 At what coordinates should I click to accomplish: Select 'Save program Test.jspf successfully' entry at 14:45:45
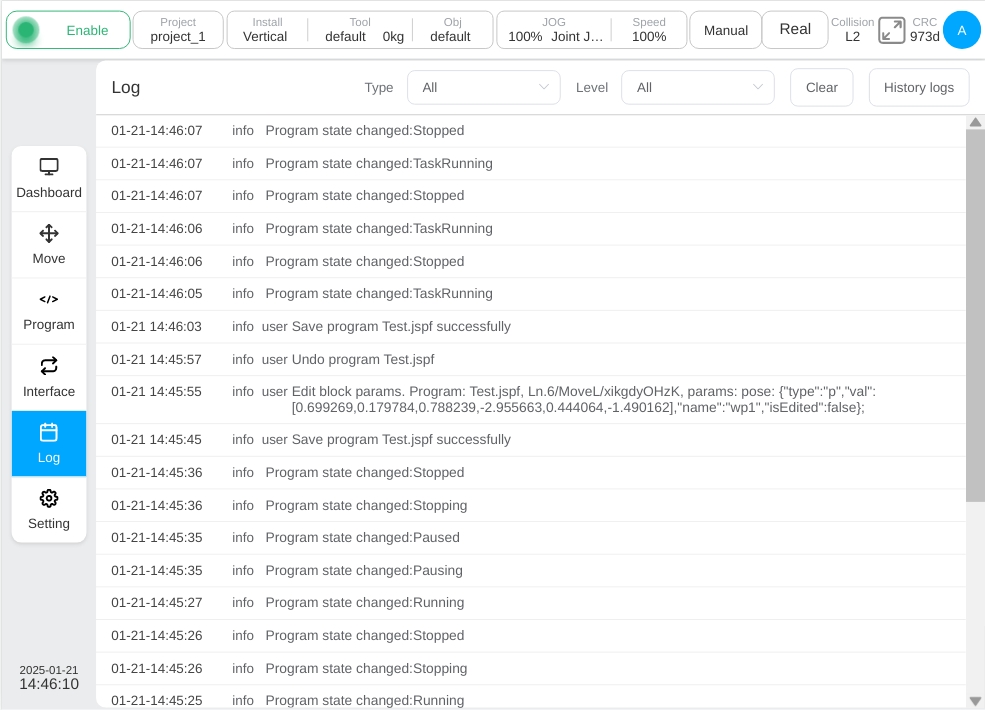[530, 440]
